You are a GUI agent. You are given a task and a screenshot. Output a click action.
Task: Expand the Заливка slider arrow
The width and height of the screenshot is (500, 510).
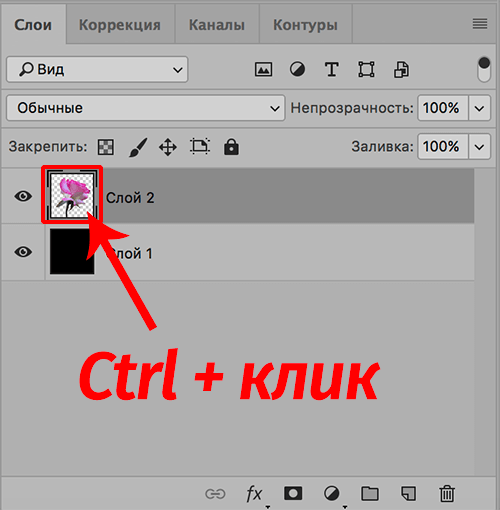tap(479, 147)
